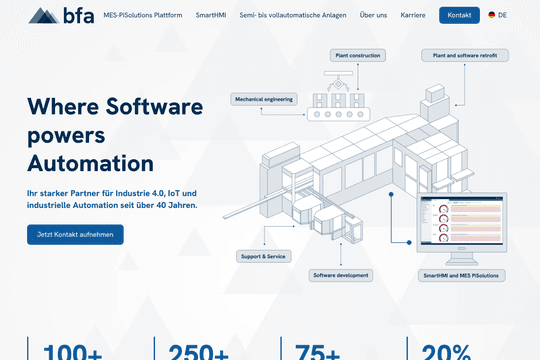Click the conveyor robot illustration icon
Screen dimensions: 540x360
(338, 96)
